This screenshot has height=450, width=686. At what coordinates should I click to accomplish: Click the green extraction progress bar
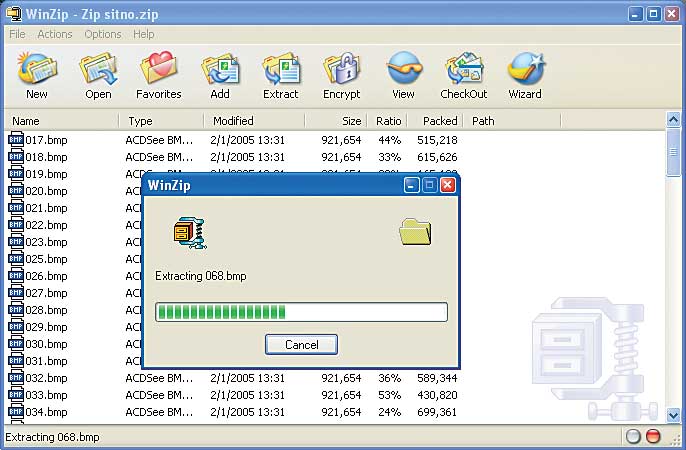[x=301, y=312]
